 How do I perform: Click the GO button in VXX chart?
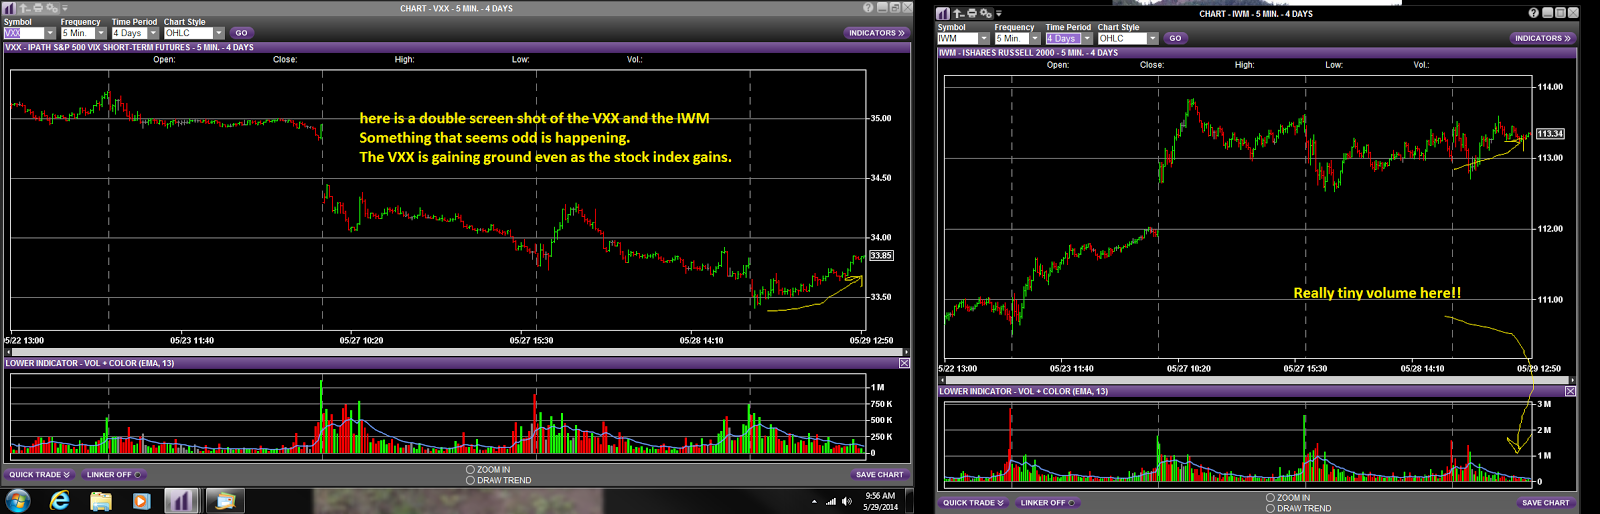(x=241, y=33)
